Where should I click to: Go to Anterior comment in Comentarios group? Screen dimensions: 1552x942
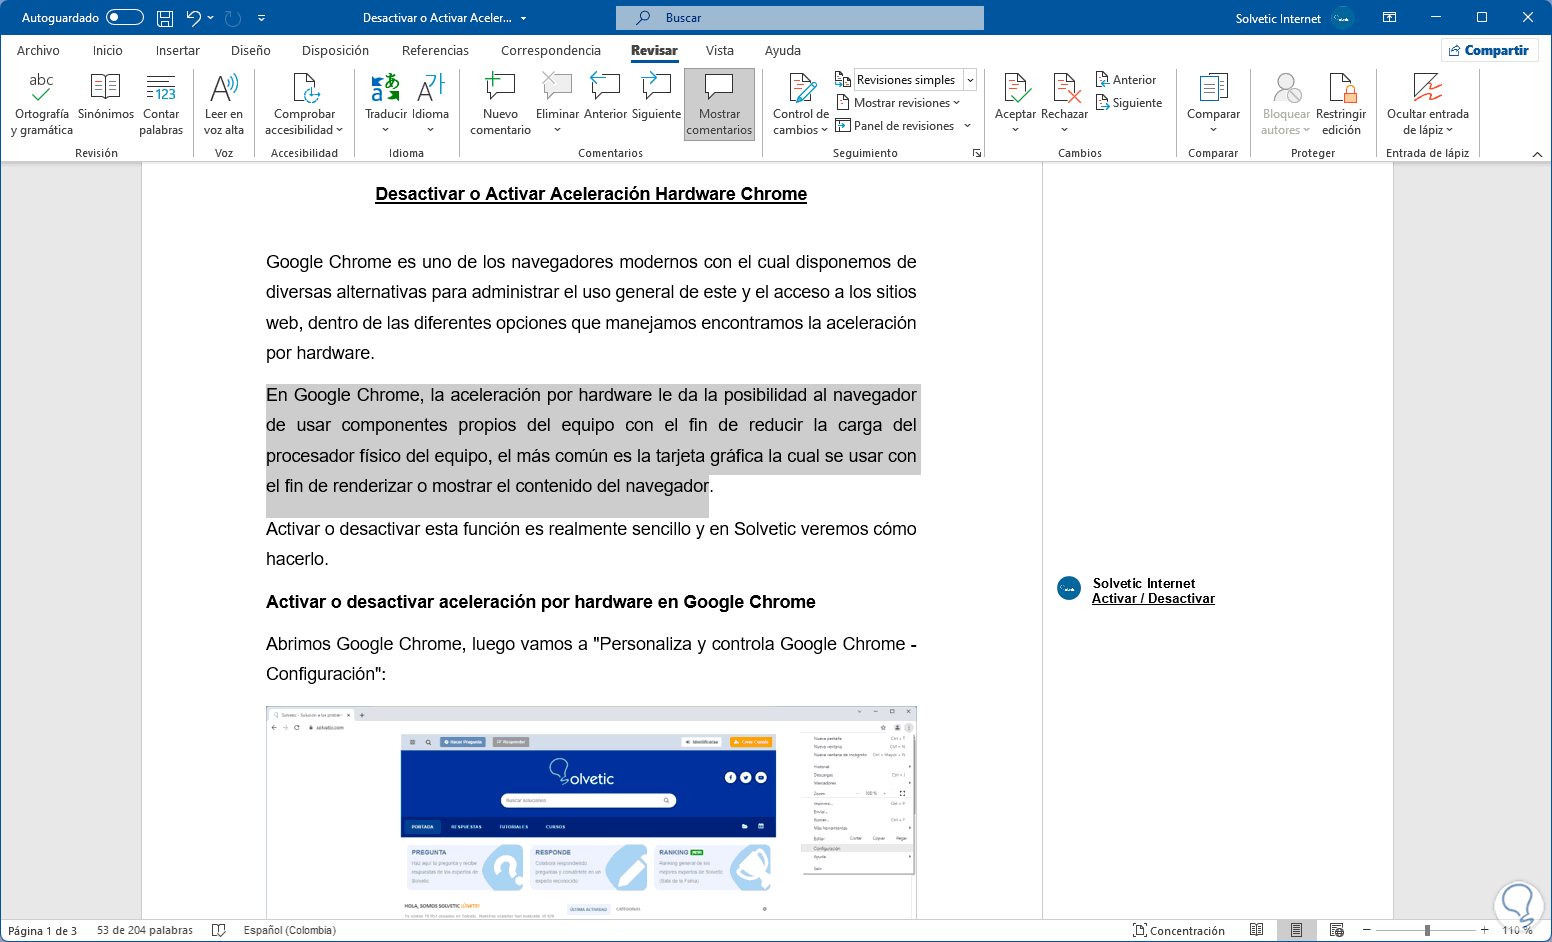pyautogui.click(x=606, y=97)
